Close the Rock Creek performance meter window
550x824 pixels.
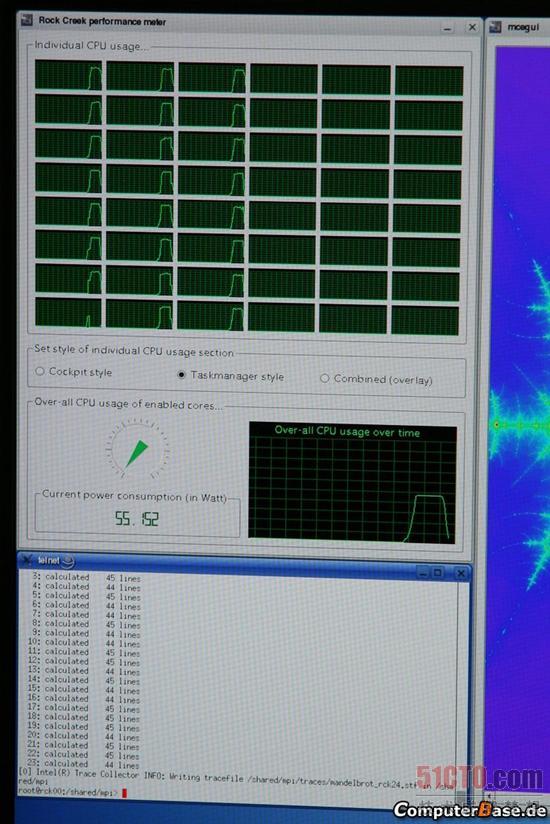(472, 27)
